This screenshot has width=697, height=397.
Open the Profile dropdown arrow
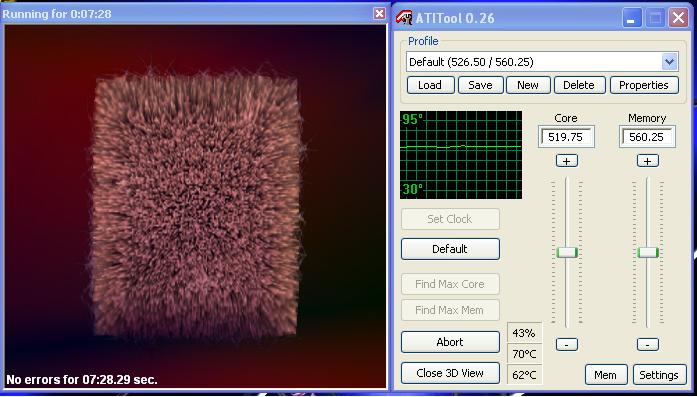(669, 62)
